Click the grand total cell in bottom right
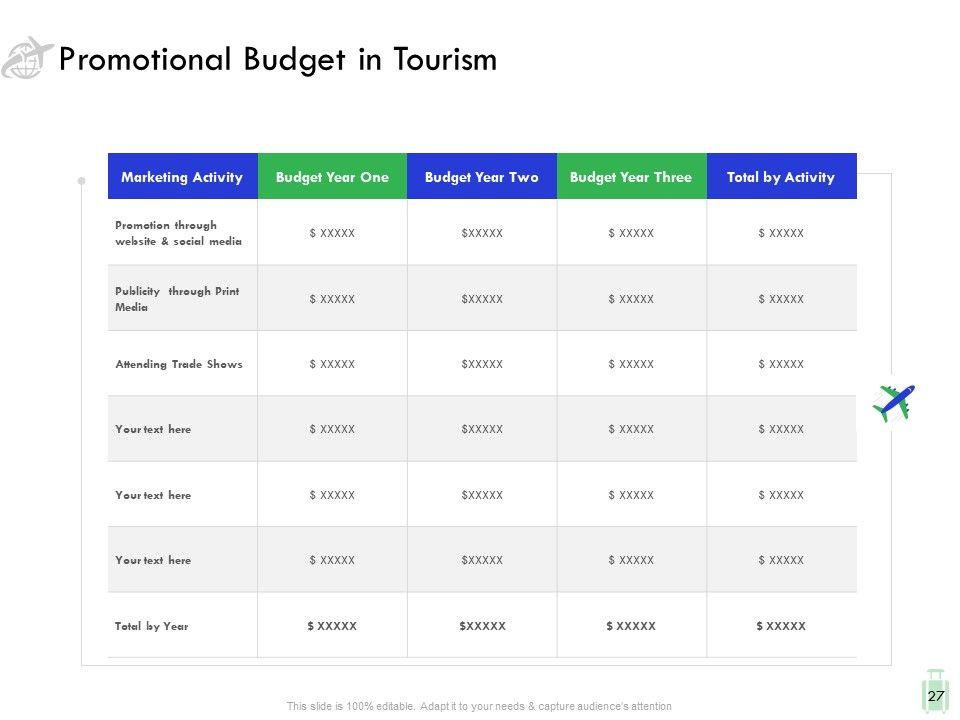The width and height of the screenshot is (960, 720). click(x=781, y=626)
